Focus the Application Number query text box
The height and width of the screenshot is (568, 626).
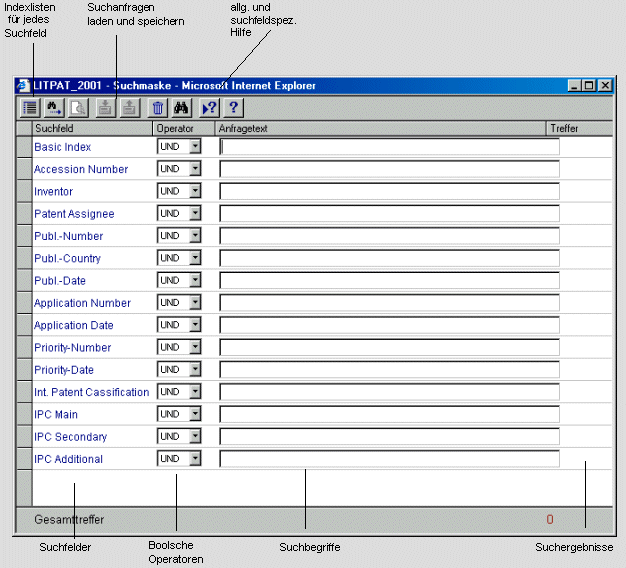[x=389, y=303]
